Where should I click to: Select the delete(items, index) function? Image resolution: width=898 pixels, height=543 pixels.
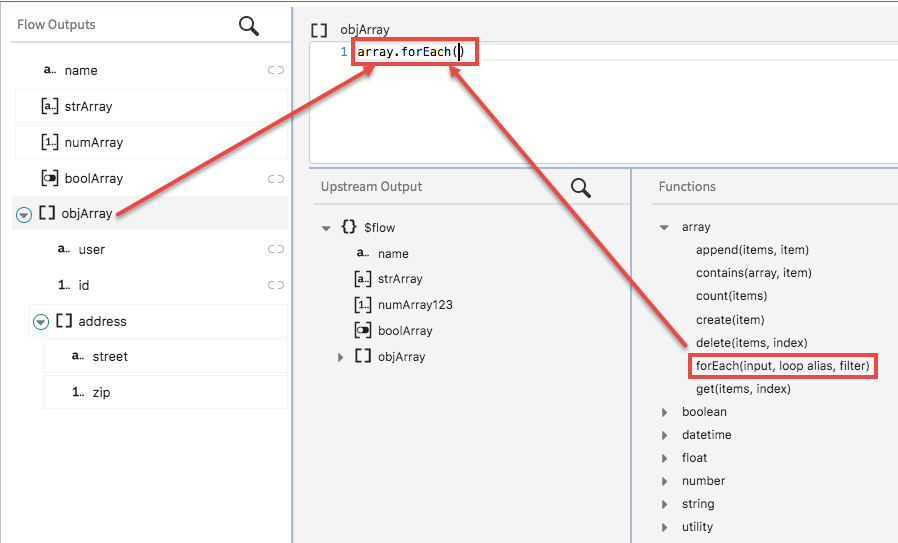(x=751, y=343)
